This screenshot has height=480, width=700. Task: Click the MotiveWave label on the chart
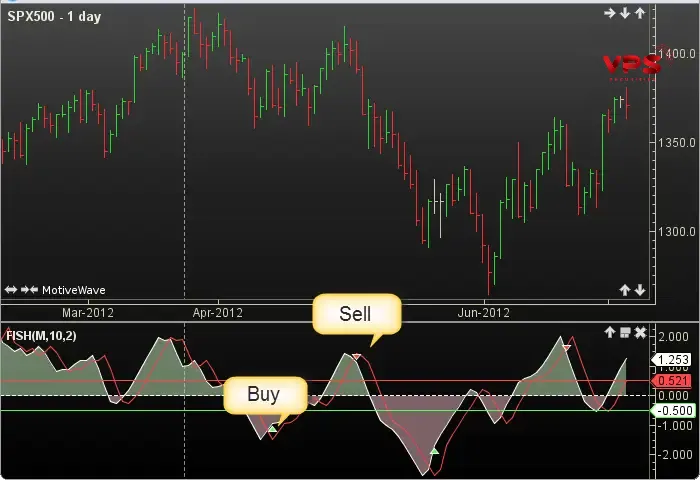point(73,291)
